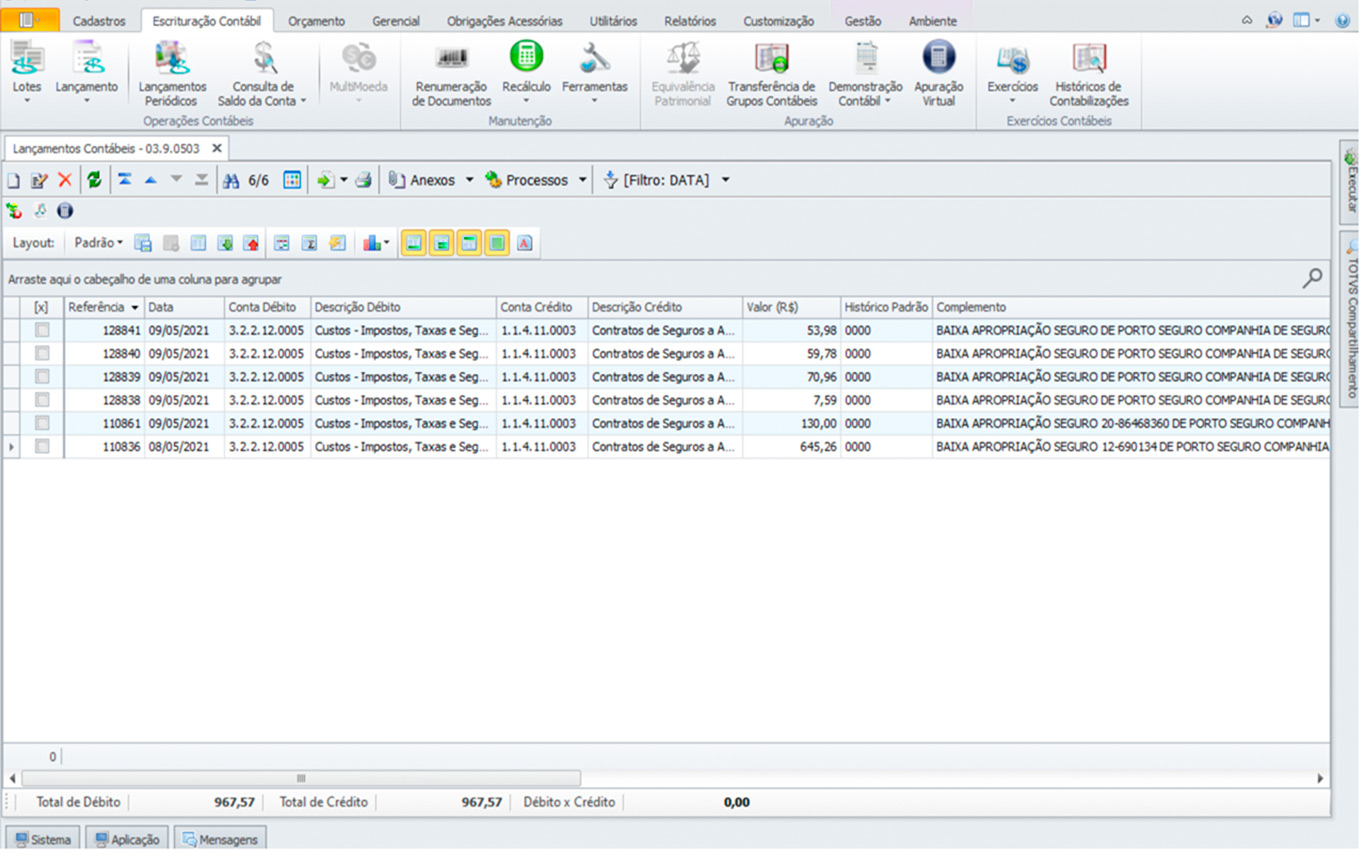Open Renumeração de Documentos
Viewport: 1360px width, 850px height.
click(451, 71)
